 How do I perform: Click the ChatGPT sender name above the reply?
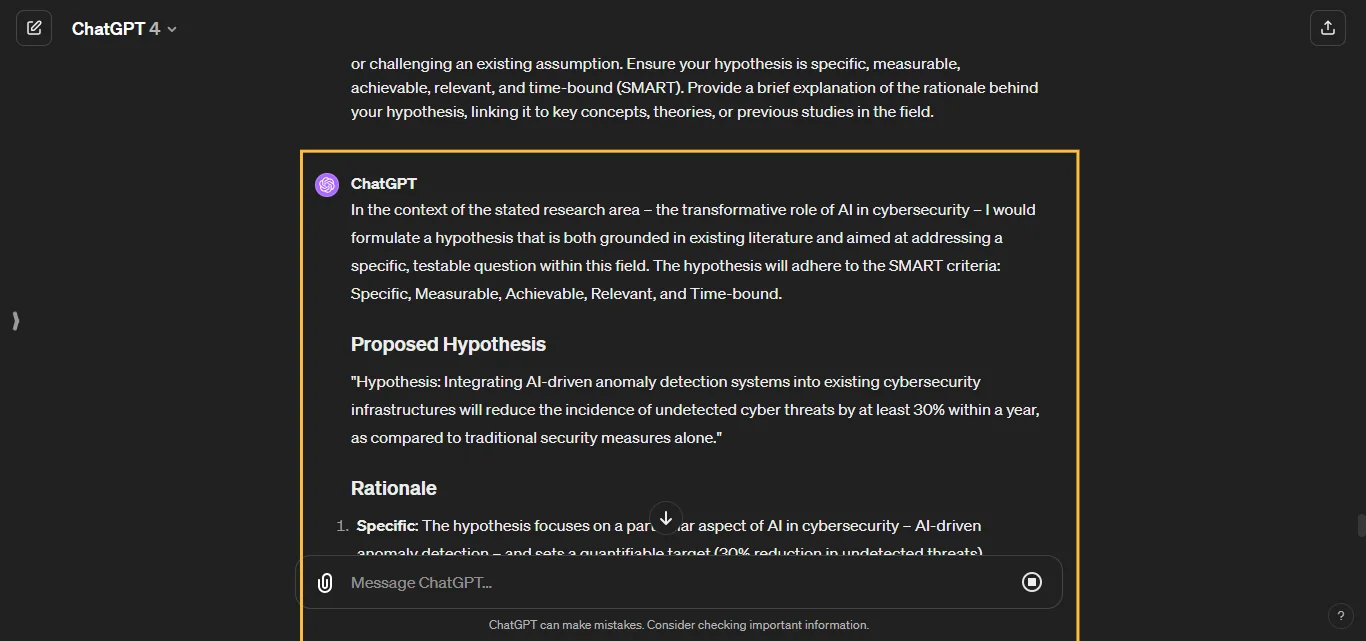[x=383, y=184]
